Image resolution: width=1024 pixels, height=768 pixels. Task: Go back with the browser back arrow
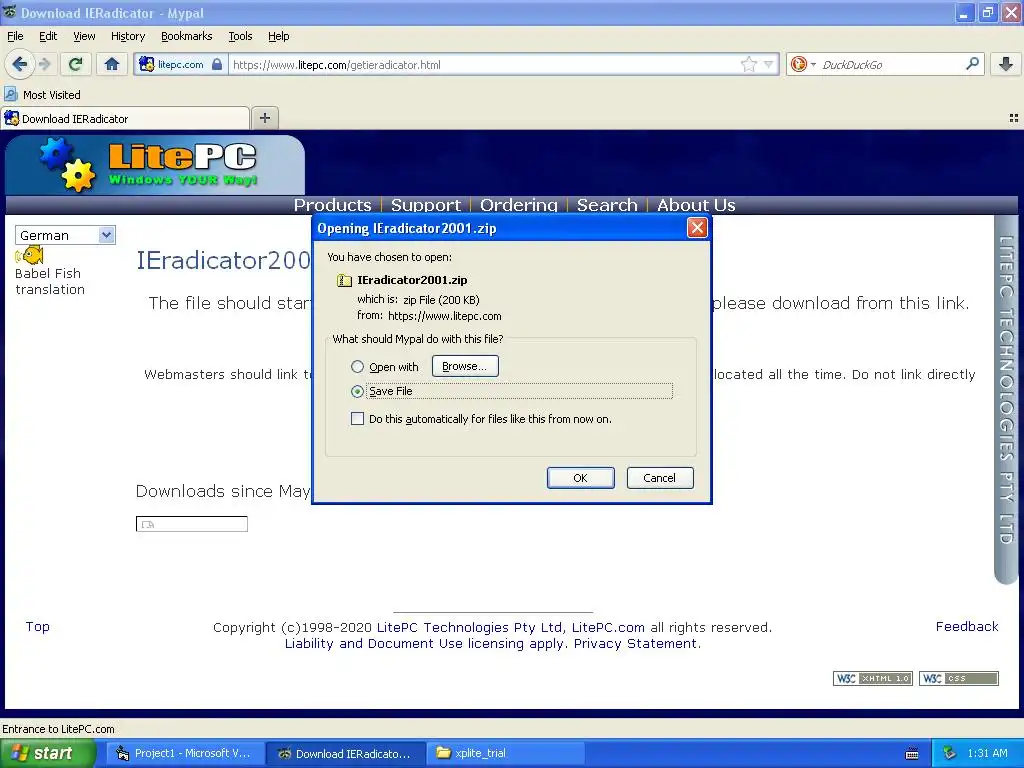tap(20, 64)
